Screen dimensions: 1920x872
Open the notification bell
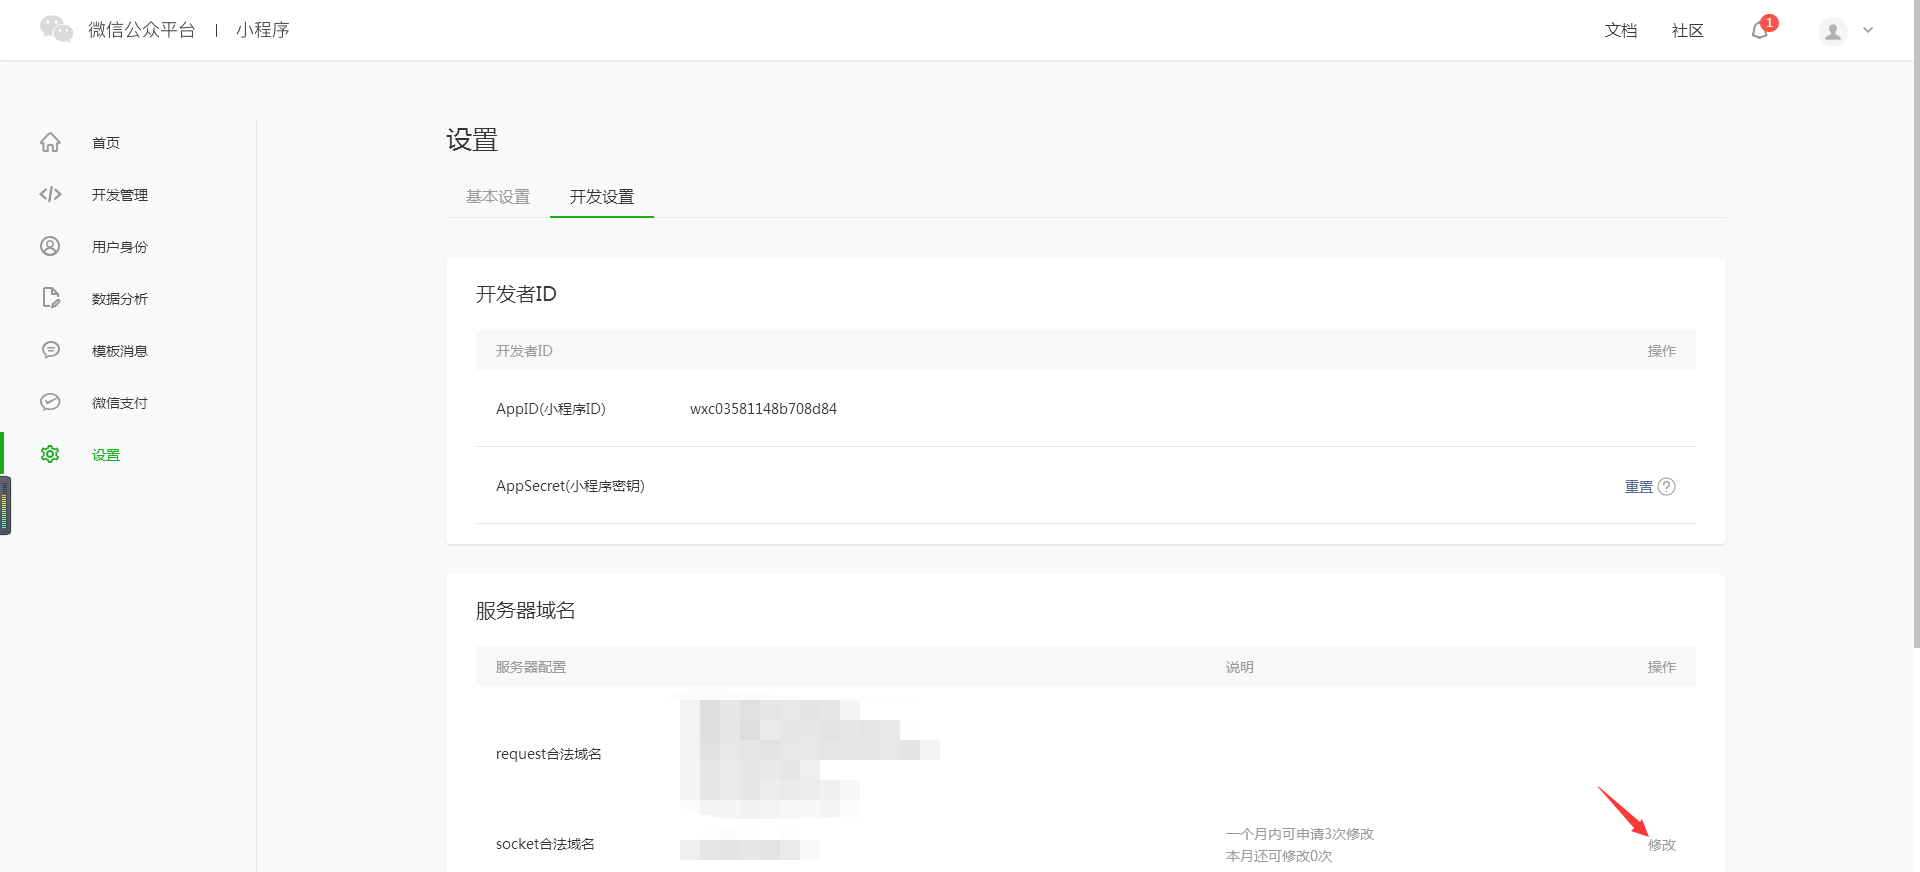pyautogui.click(x=1760, y=30)
